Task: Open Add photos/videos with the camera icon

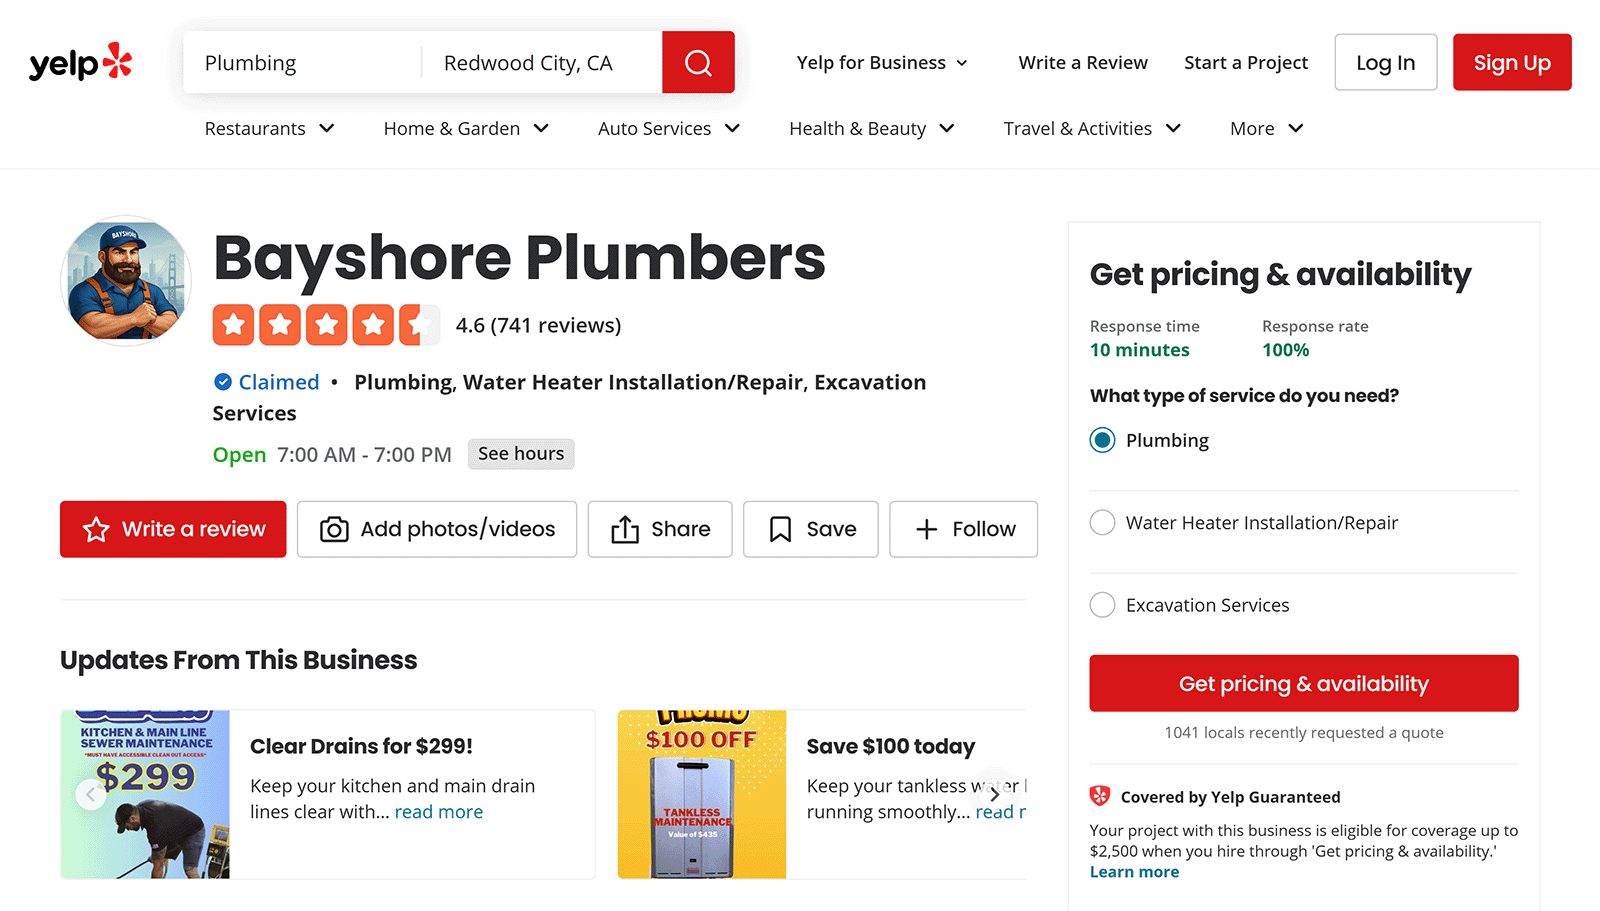Action: [335, 529]
